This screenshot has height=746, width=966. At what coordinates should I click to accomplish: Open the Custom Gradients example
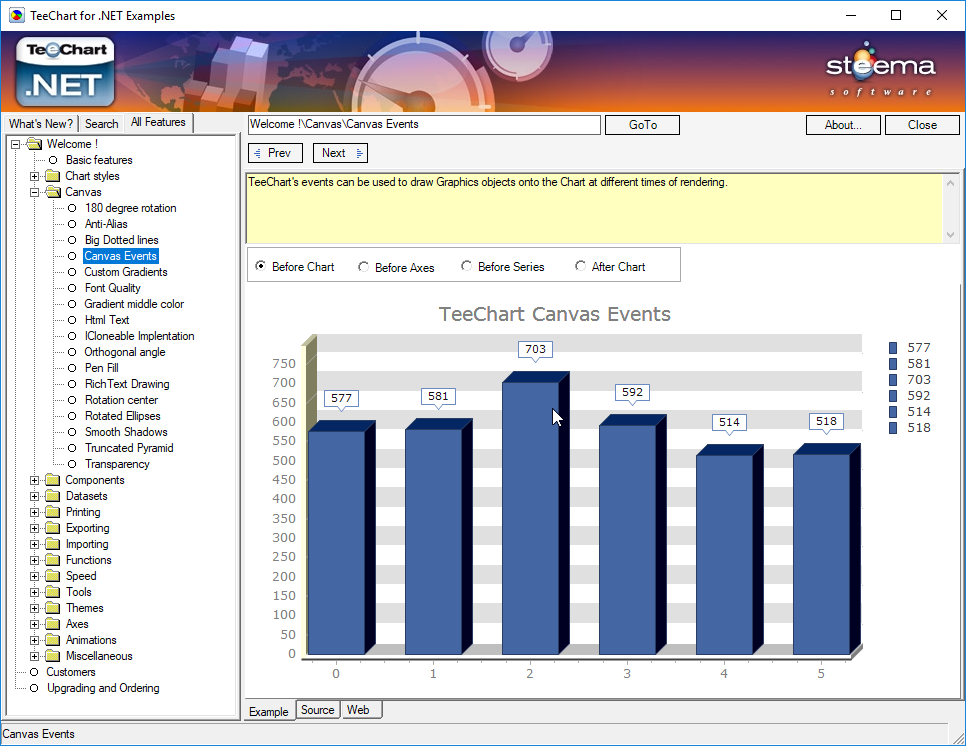(126, 272)
